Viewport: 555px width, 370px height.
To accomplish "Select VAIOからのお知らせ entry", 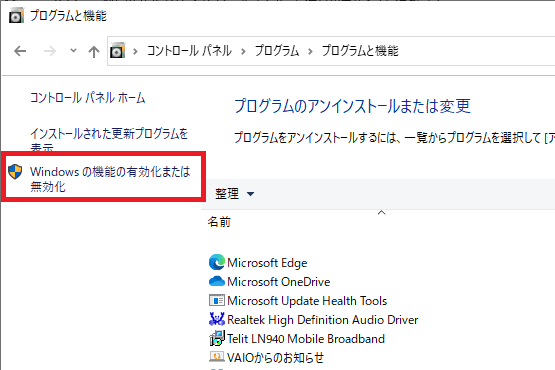I will [x=275, y=358].
